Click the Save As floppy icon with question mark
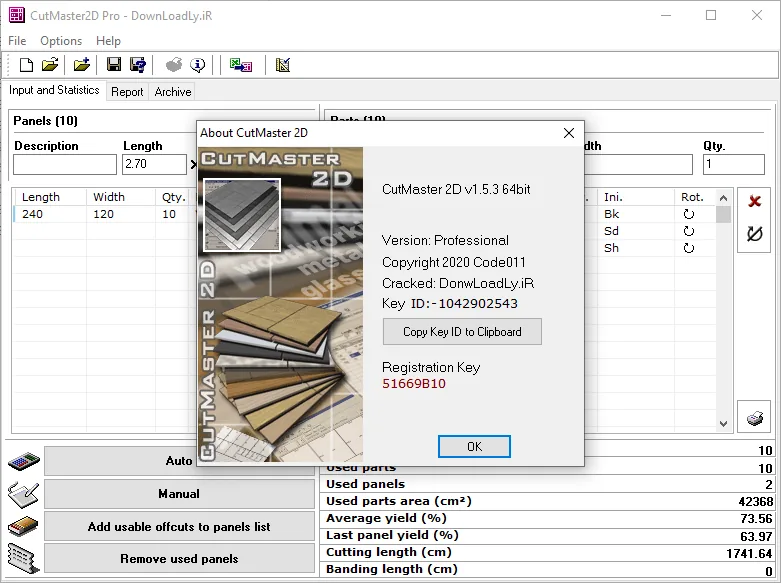The image size is (781, 583). [x=137, y=65]
